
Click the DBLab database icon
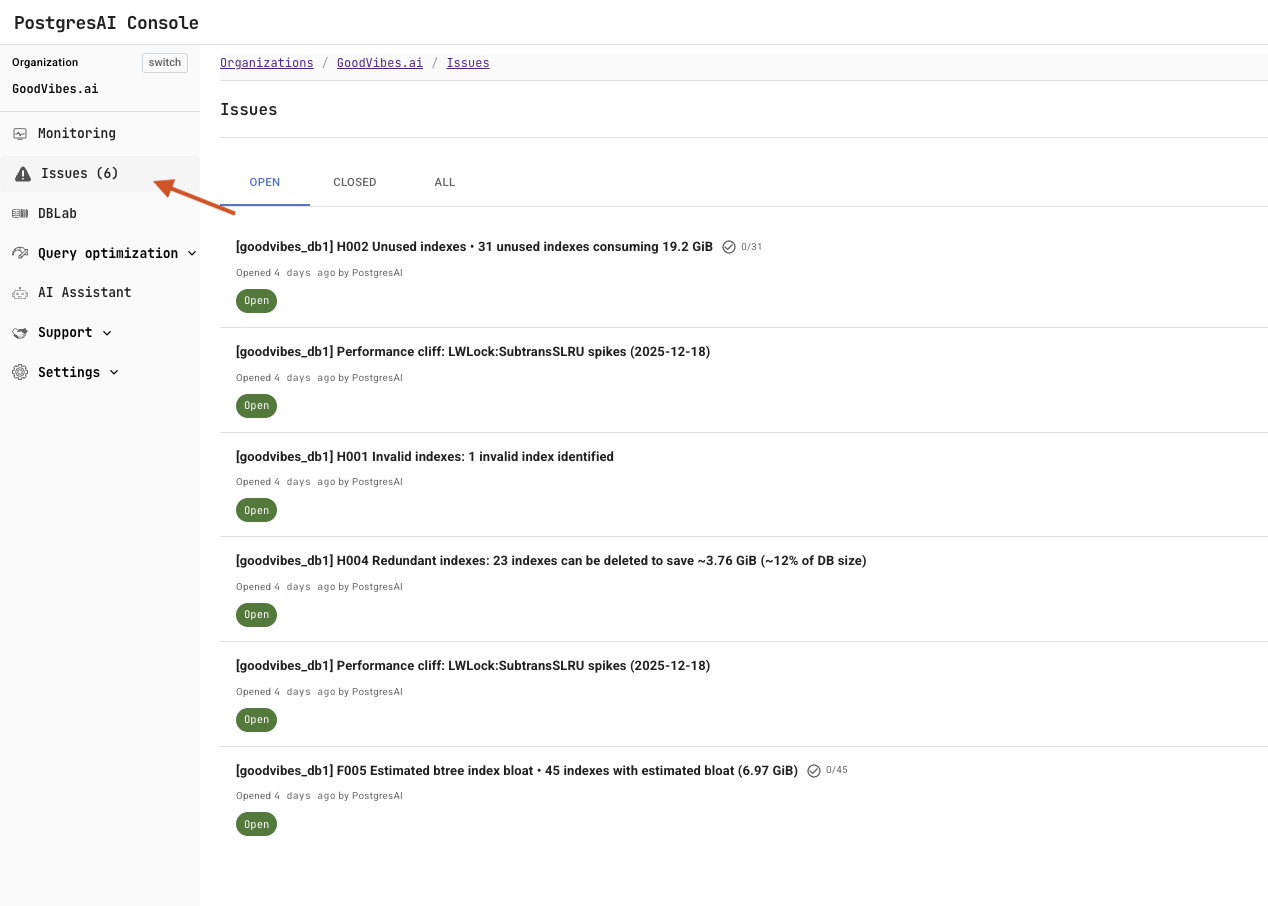coord(20,213)
